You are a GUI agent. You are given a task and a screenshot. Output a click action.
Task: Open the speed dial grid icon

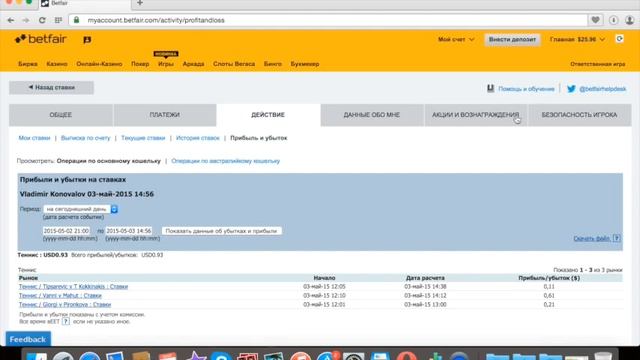click(x=58, y=20)
